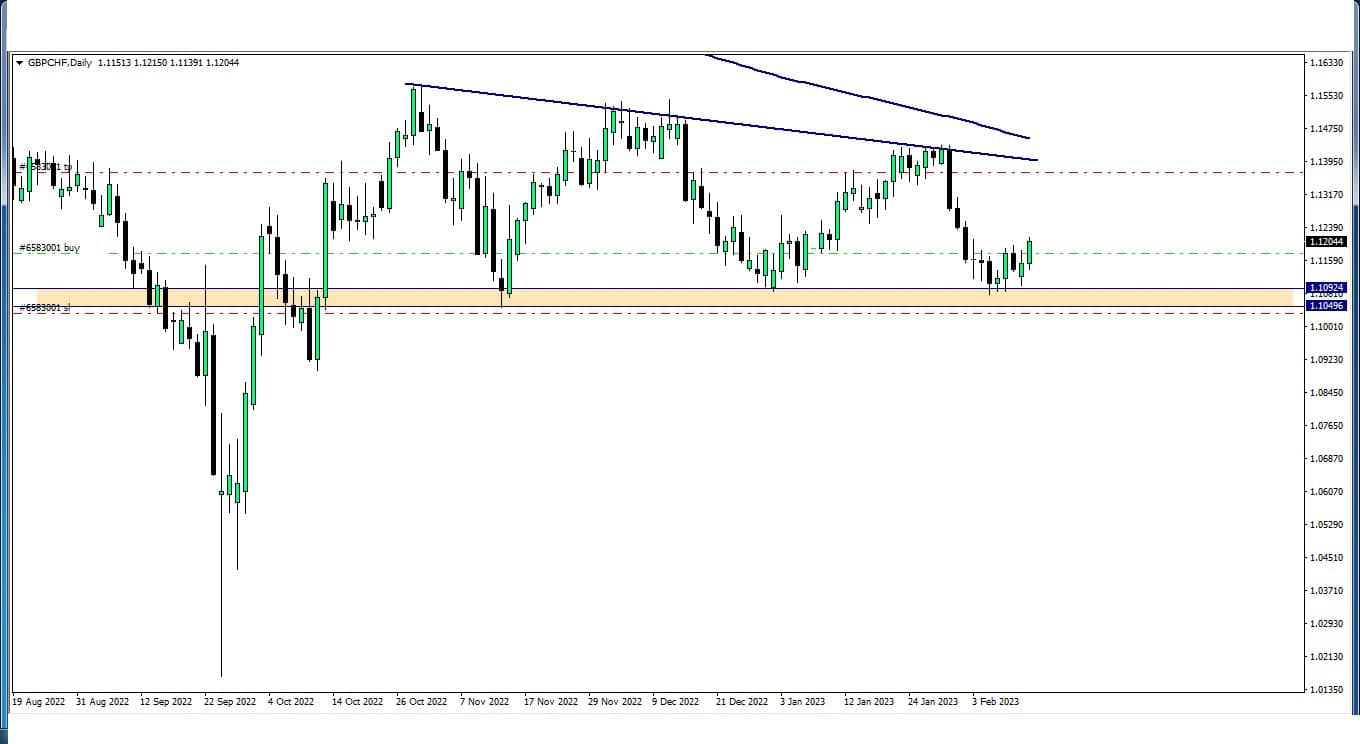
Task: Click the 1.03710 price scale label
Action: pos(1326,591)
